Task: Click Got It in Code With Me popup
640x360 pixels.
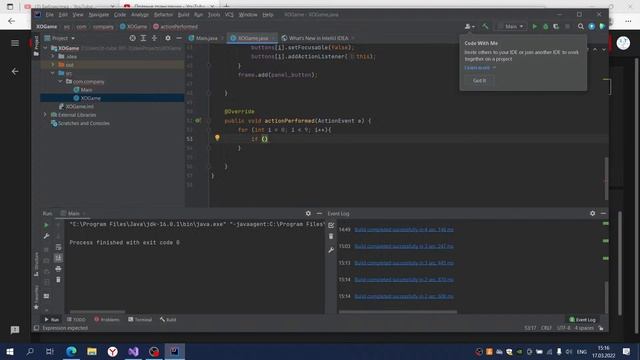Action: (479, 80)
